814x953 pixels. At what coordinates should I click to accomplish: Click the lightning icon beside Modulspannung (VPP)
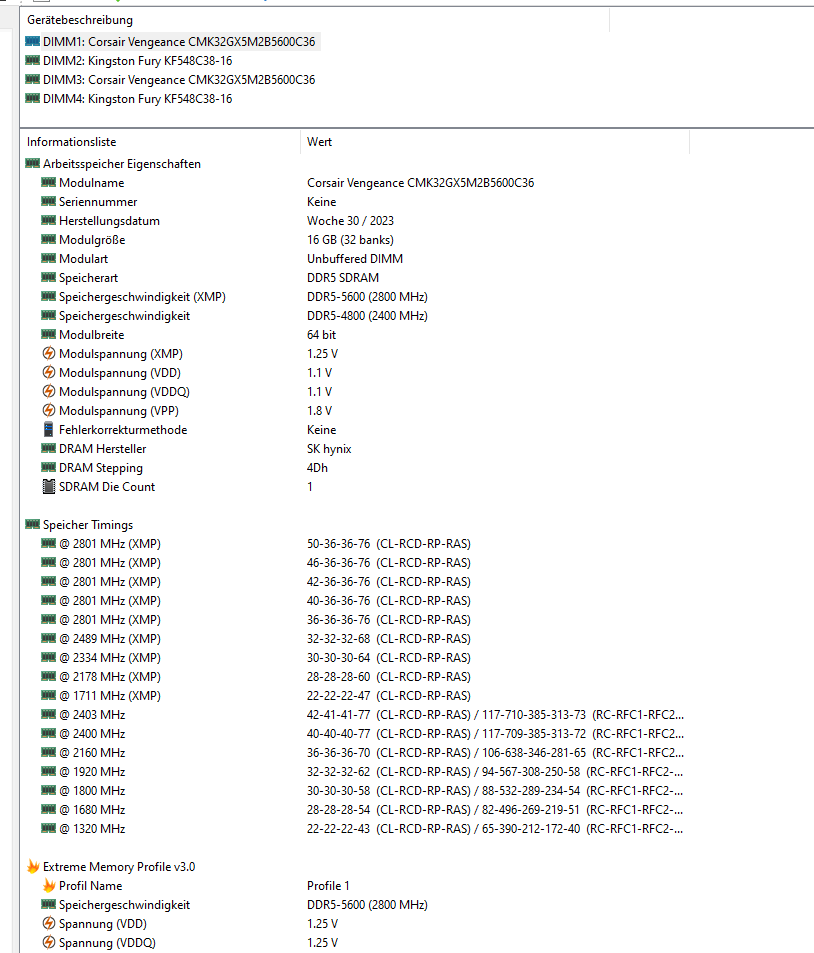click(x=49, y=410)
